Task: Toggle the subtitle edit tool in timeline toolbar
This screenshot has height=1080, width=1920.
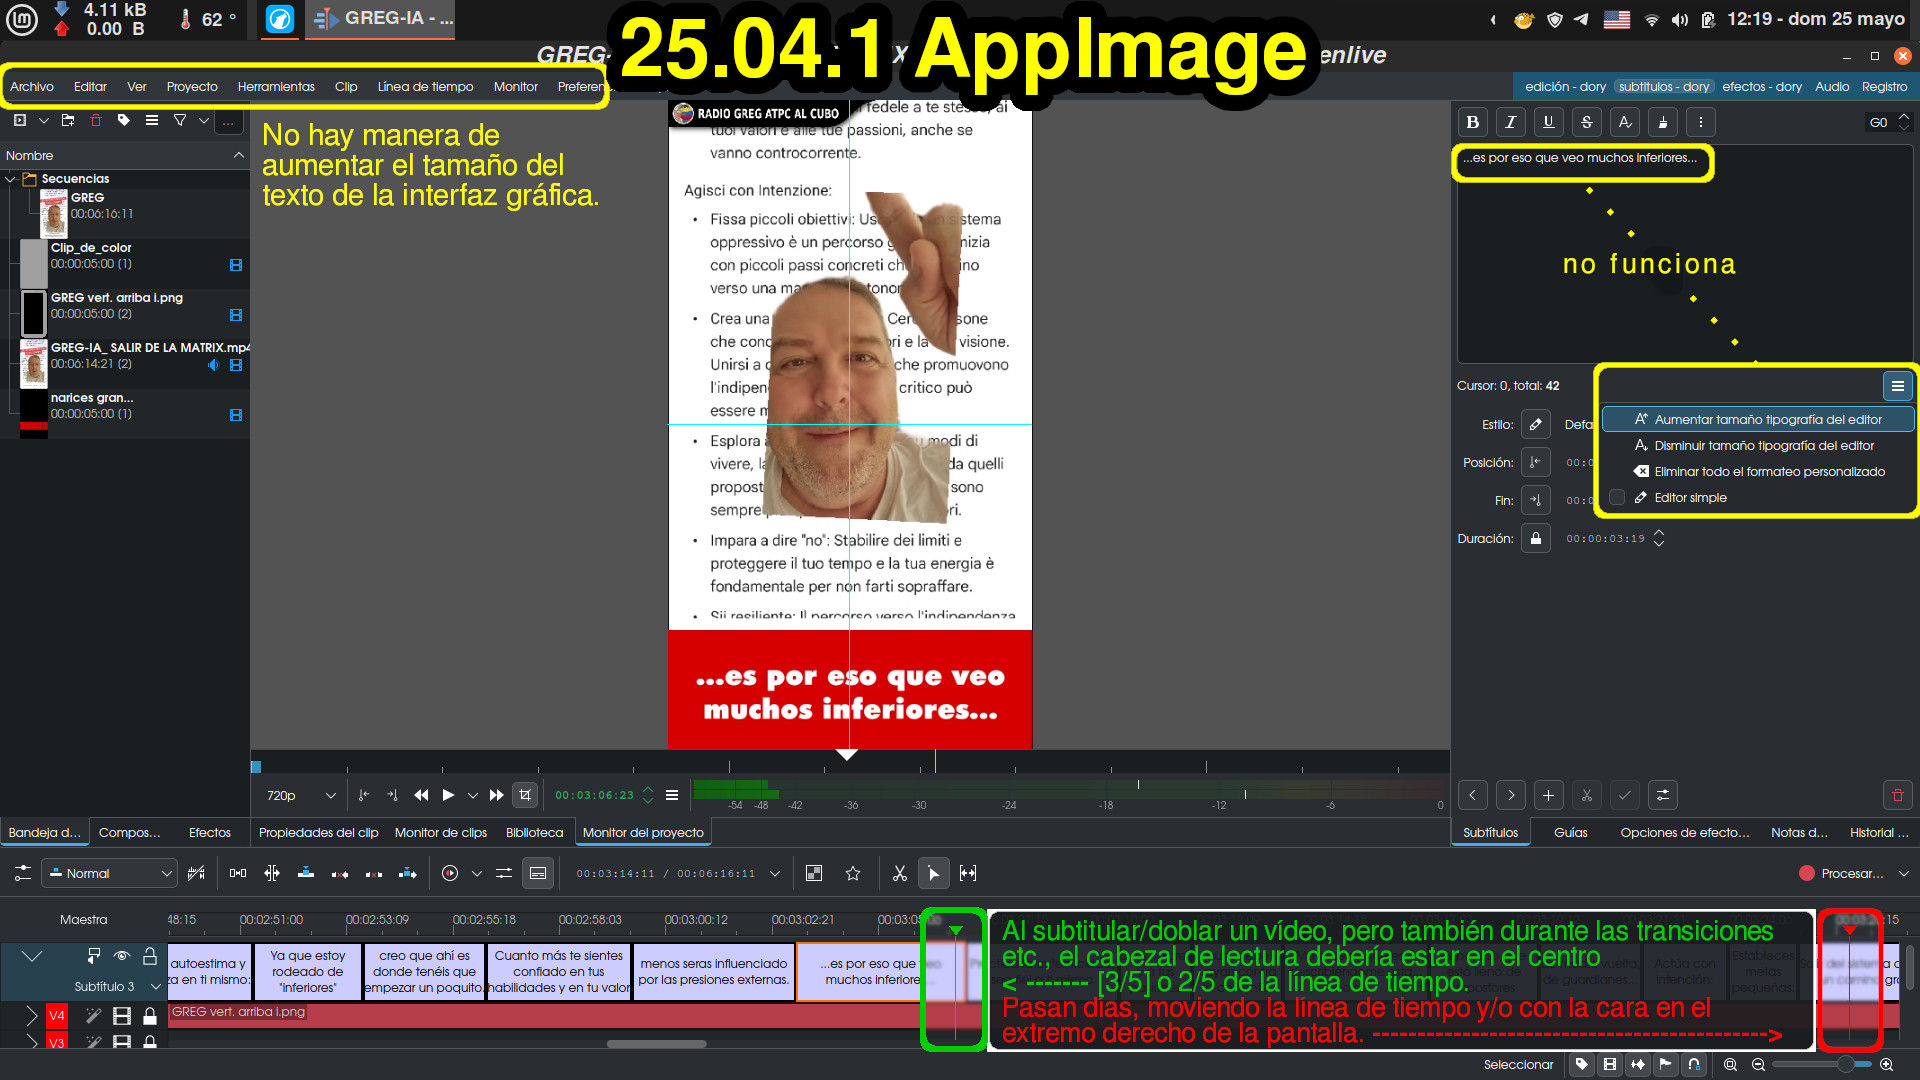Action: coord(538,873)
